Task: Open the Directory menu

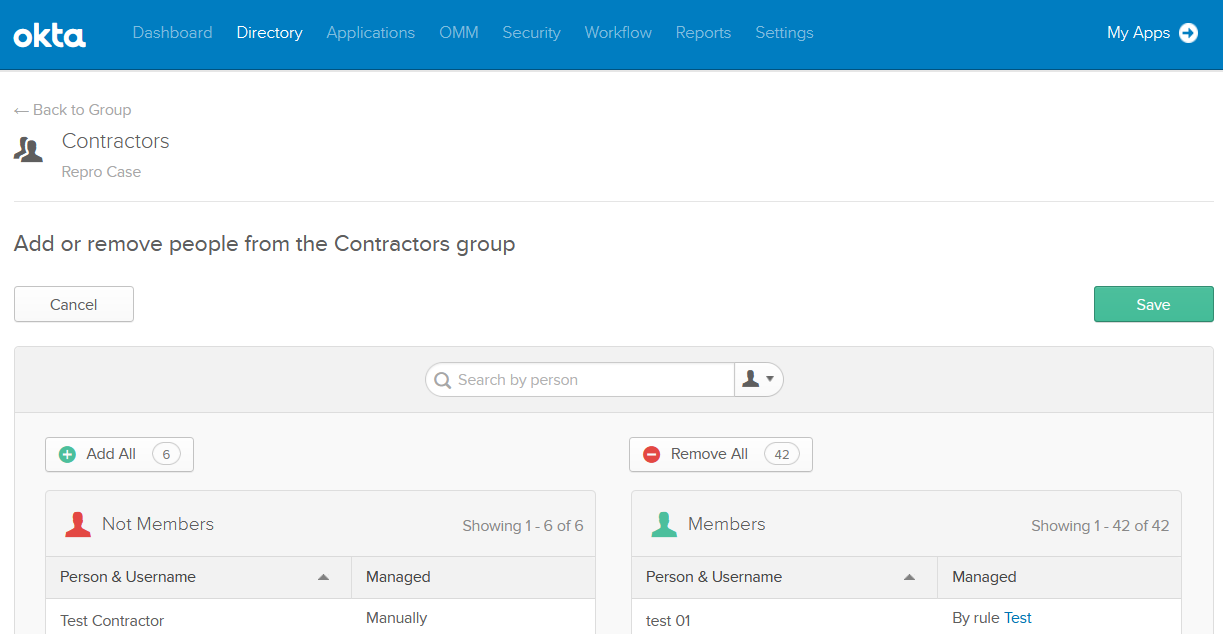Action: click(269, 33)
